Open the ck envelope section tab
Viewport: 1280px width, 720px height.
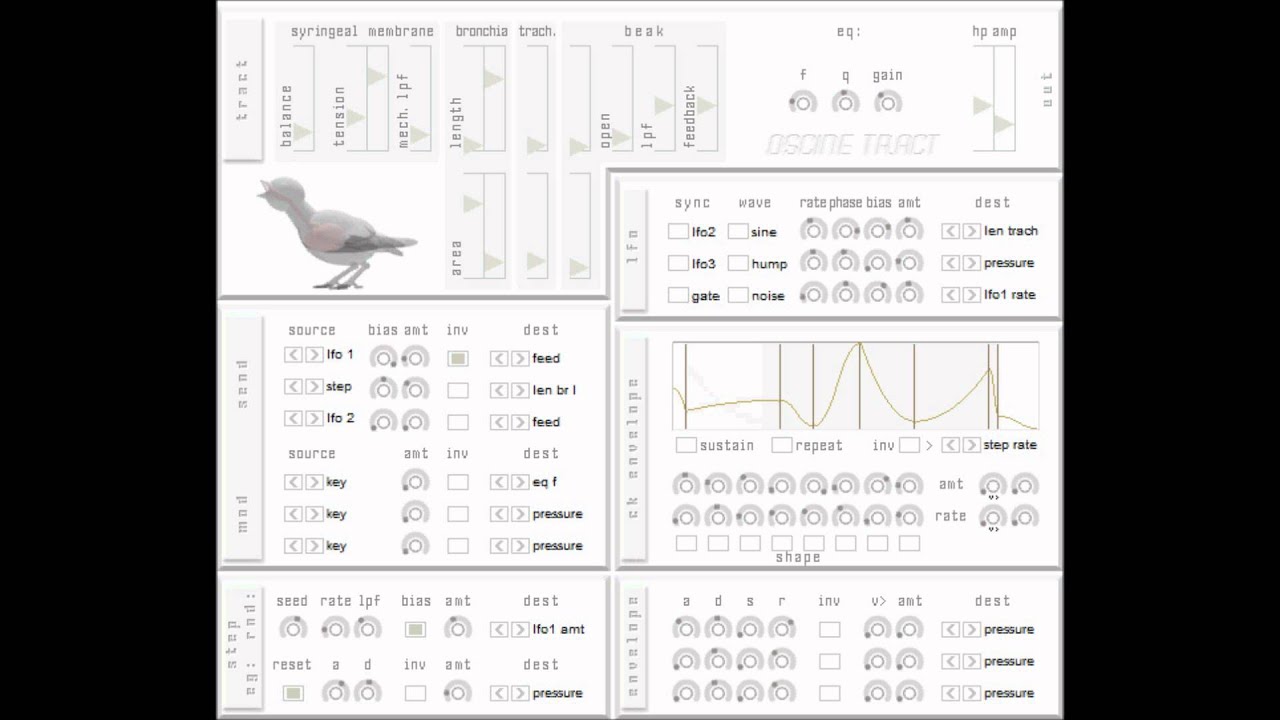coord(633,447)
